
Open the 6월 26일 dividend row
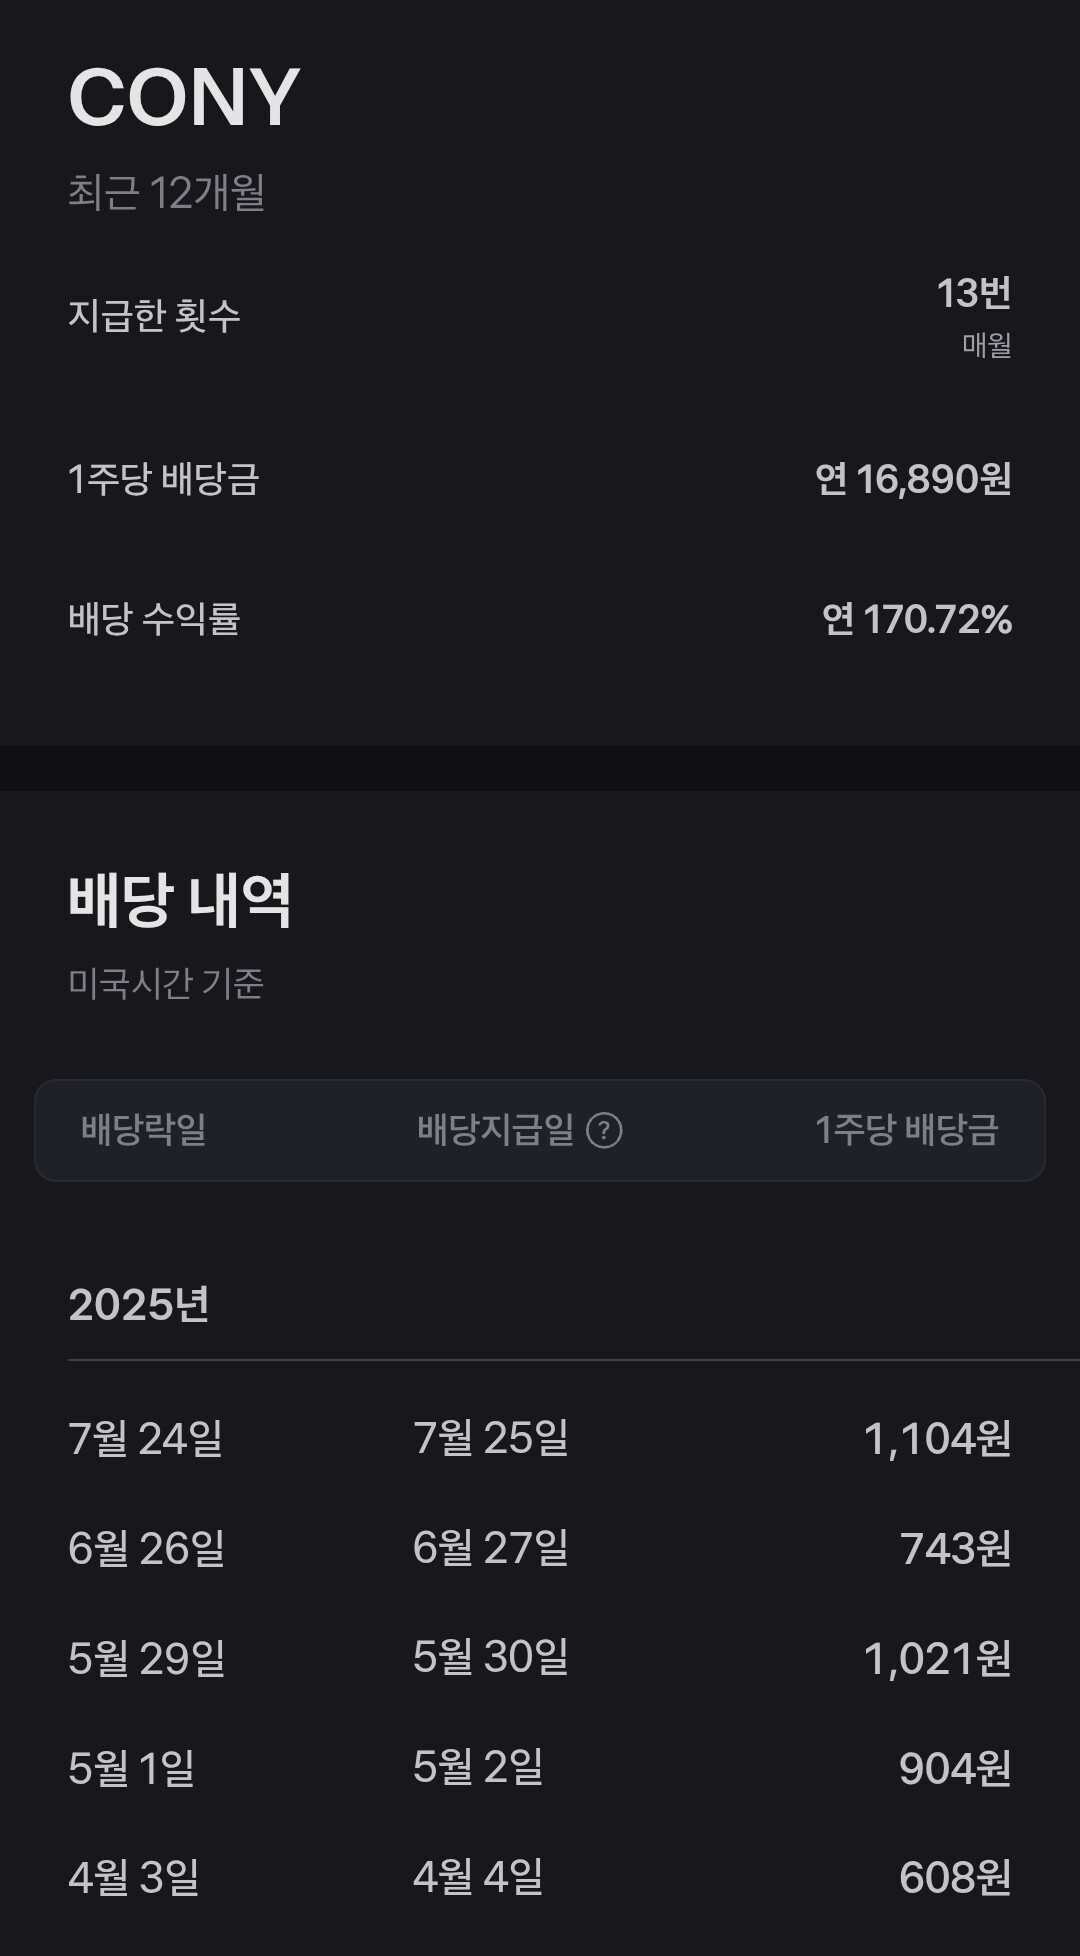coord(540,1548)
